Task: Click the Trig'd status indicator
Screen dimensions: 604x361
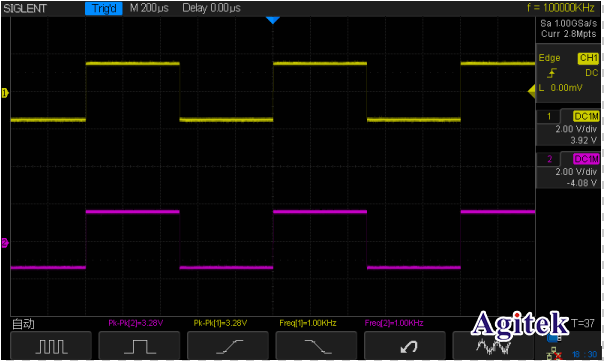Action: [104, 8]
